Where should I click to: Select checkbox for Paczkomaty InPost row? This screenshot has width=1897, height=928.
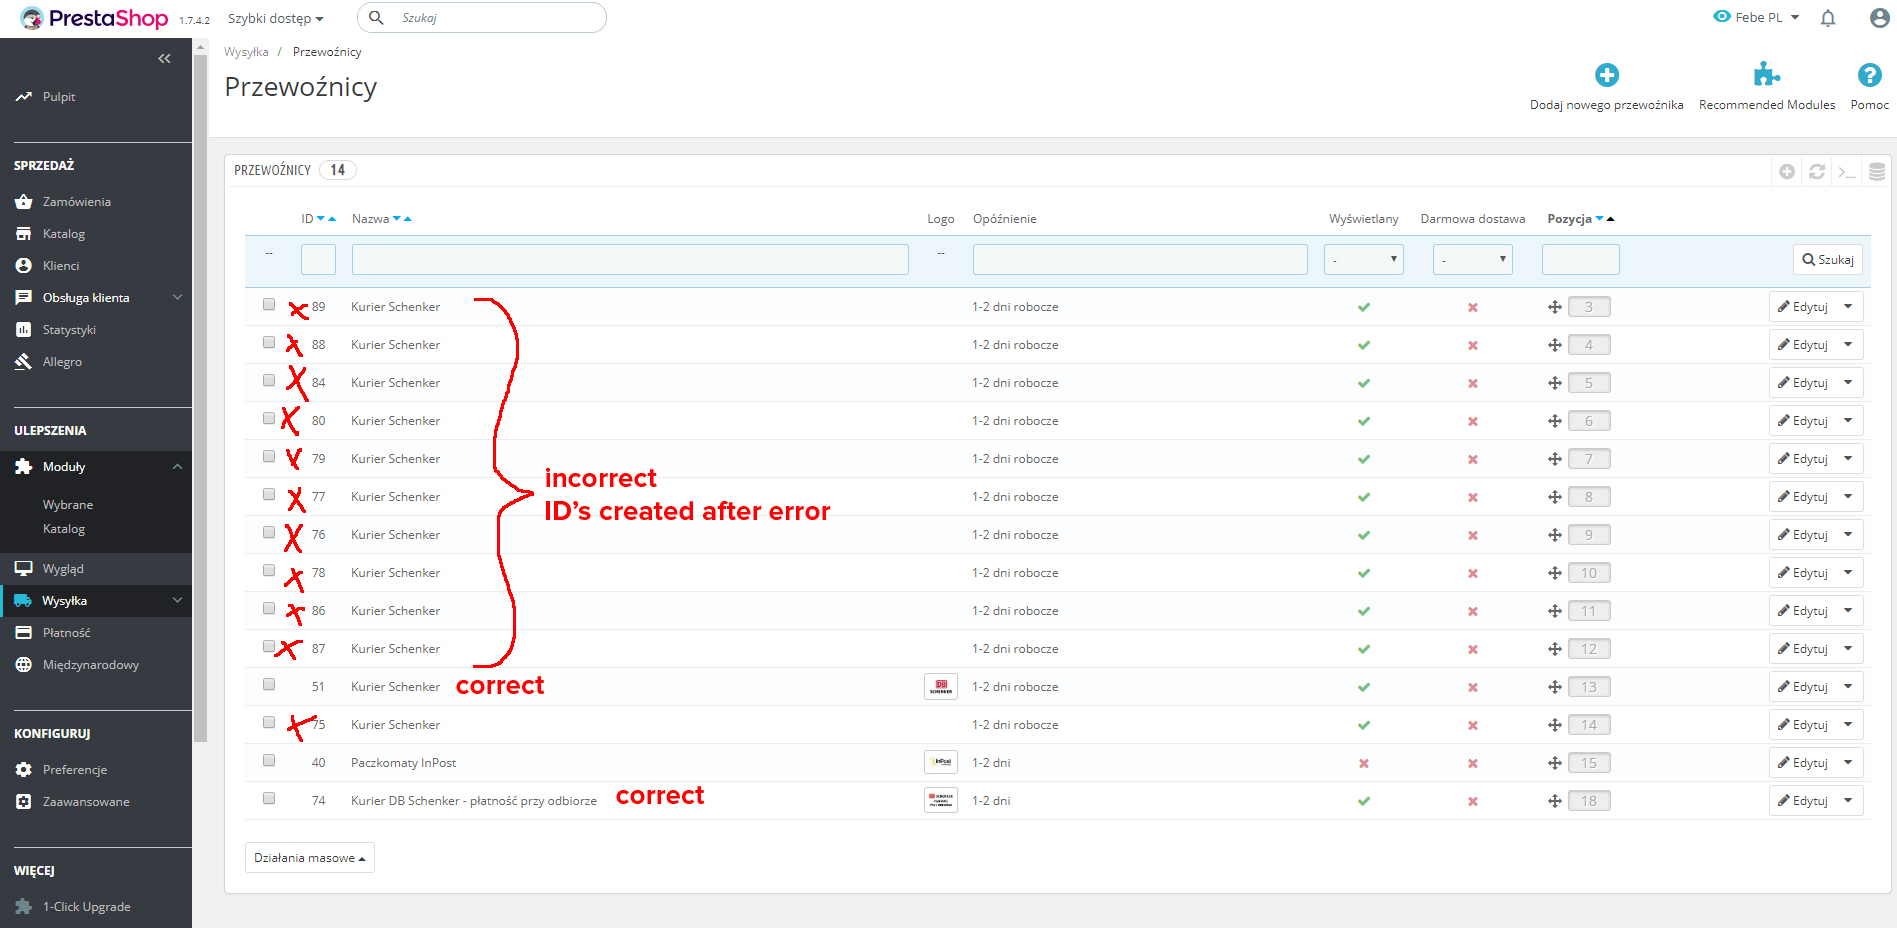[269, 760]
